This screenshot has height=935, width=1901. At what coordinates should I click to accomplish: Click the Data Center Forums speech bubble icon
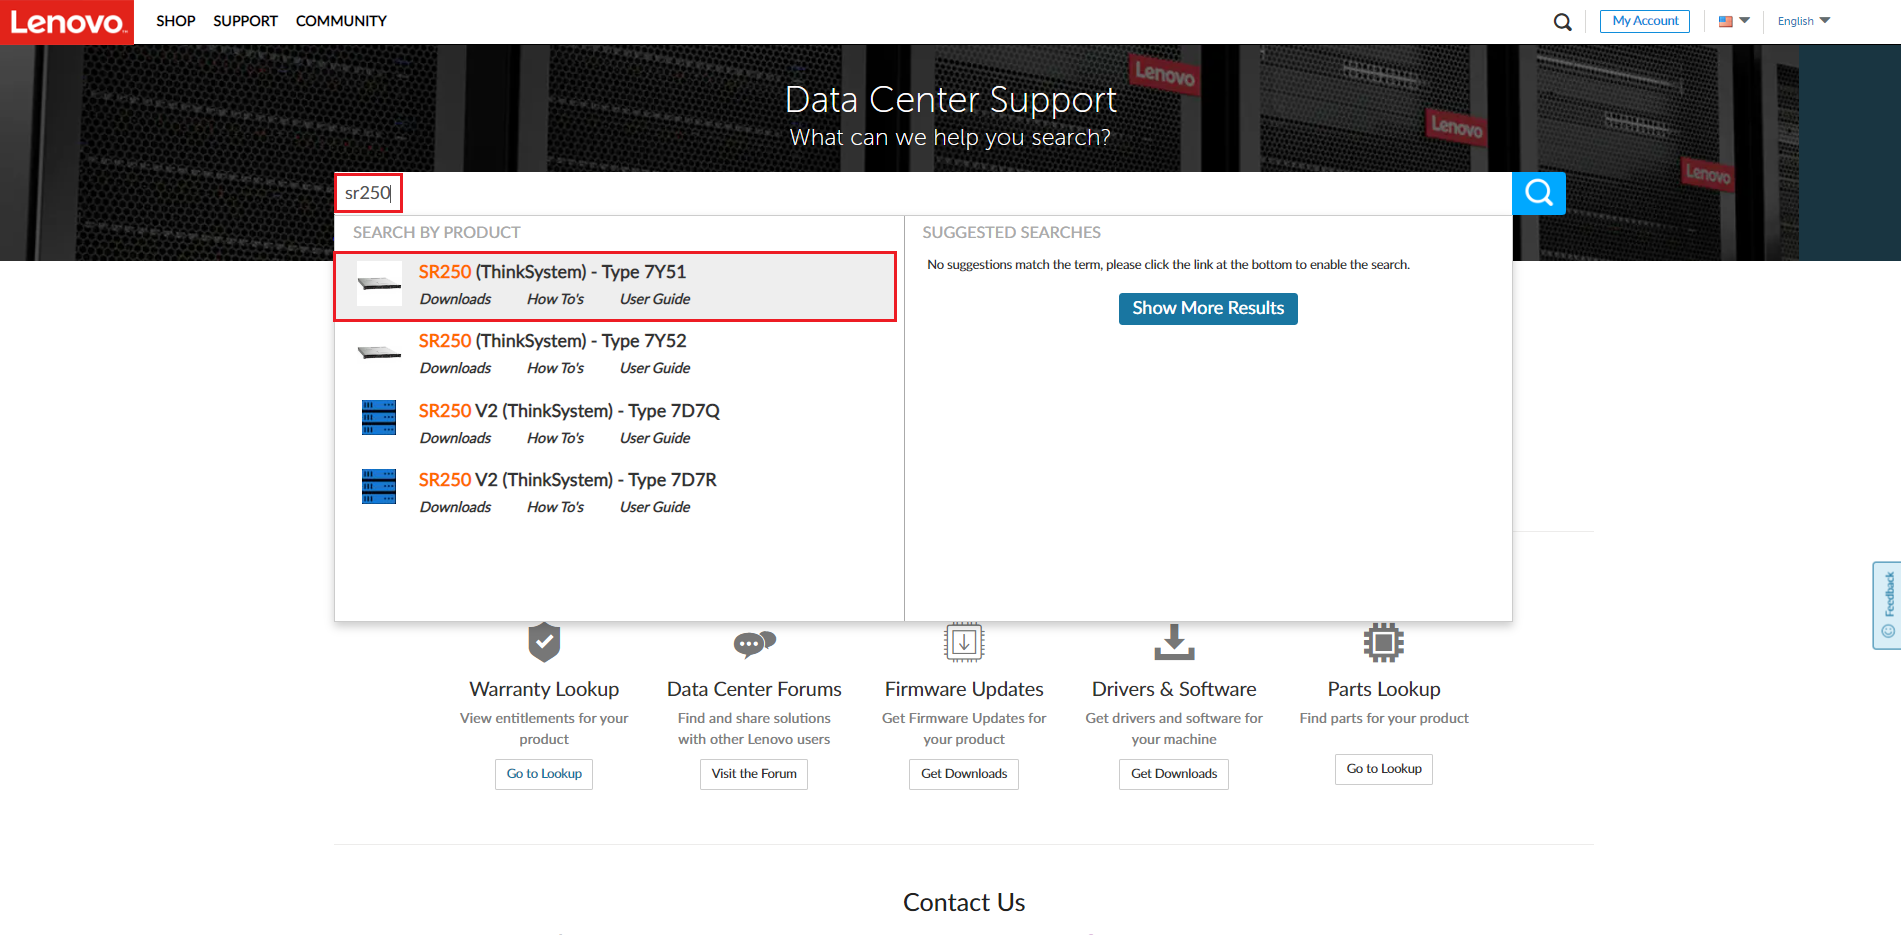(753, 643)
